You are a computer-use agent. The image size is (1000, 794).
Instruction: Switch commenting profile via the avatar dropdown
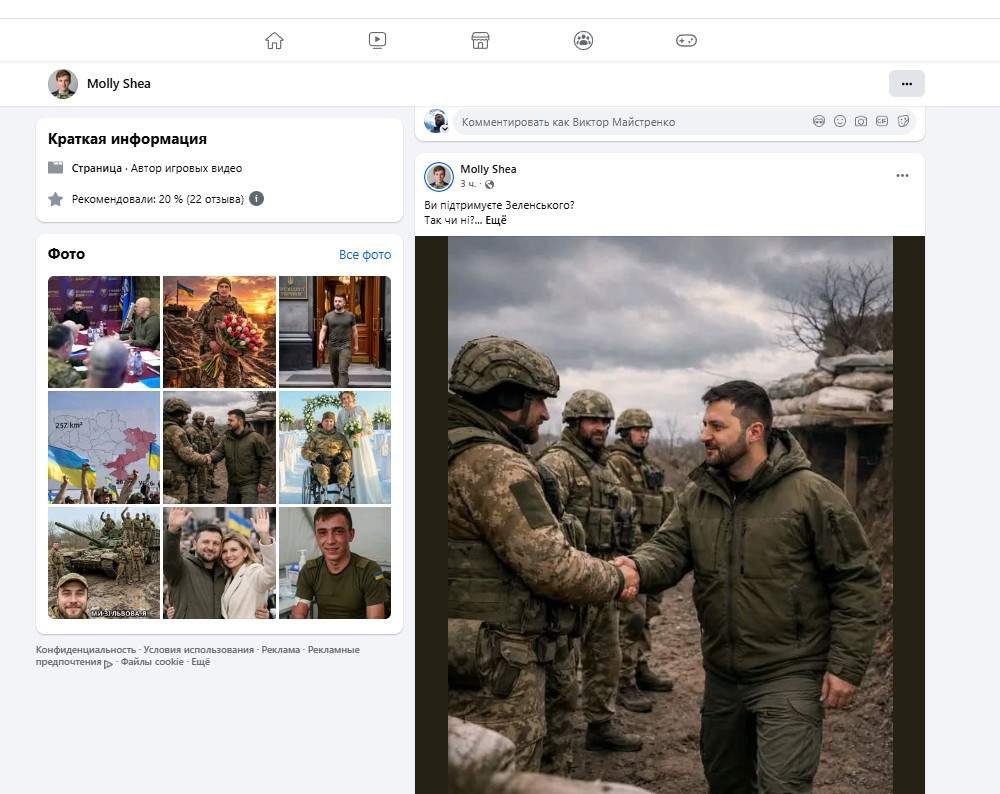click(x=436, y=122)
